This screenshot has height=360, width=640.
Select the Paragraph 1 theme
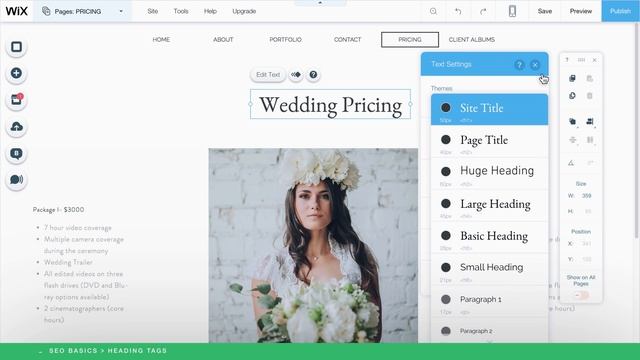point(489,300)
